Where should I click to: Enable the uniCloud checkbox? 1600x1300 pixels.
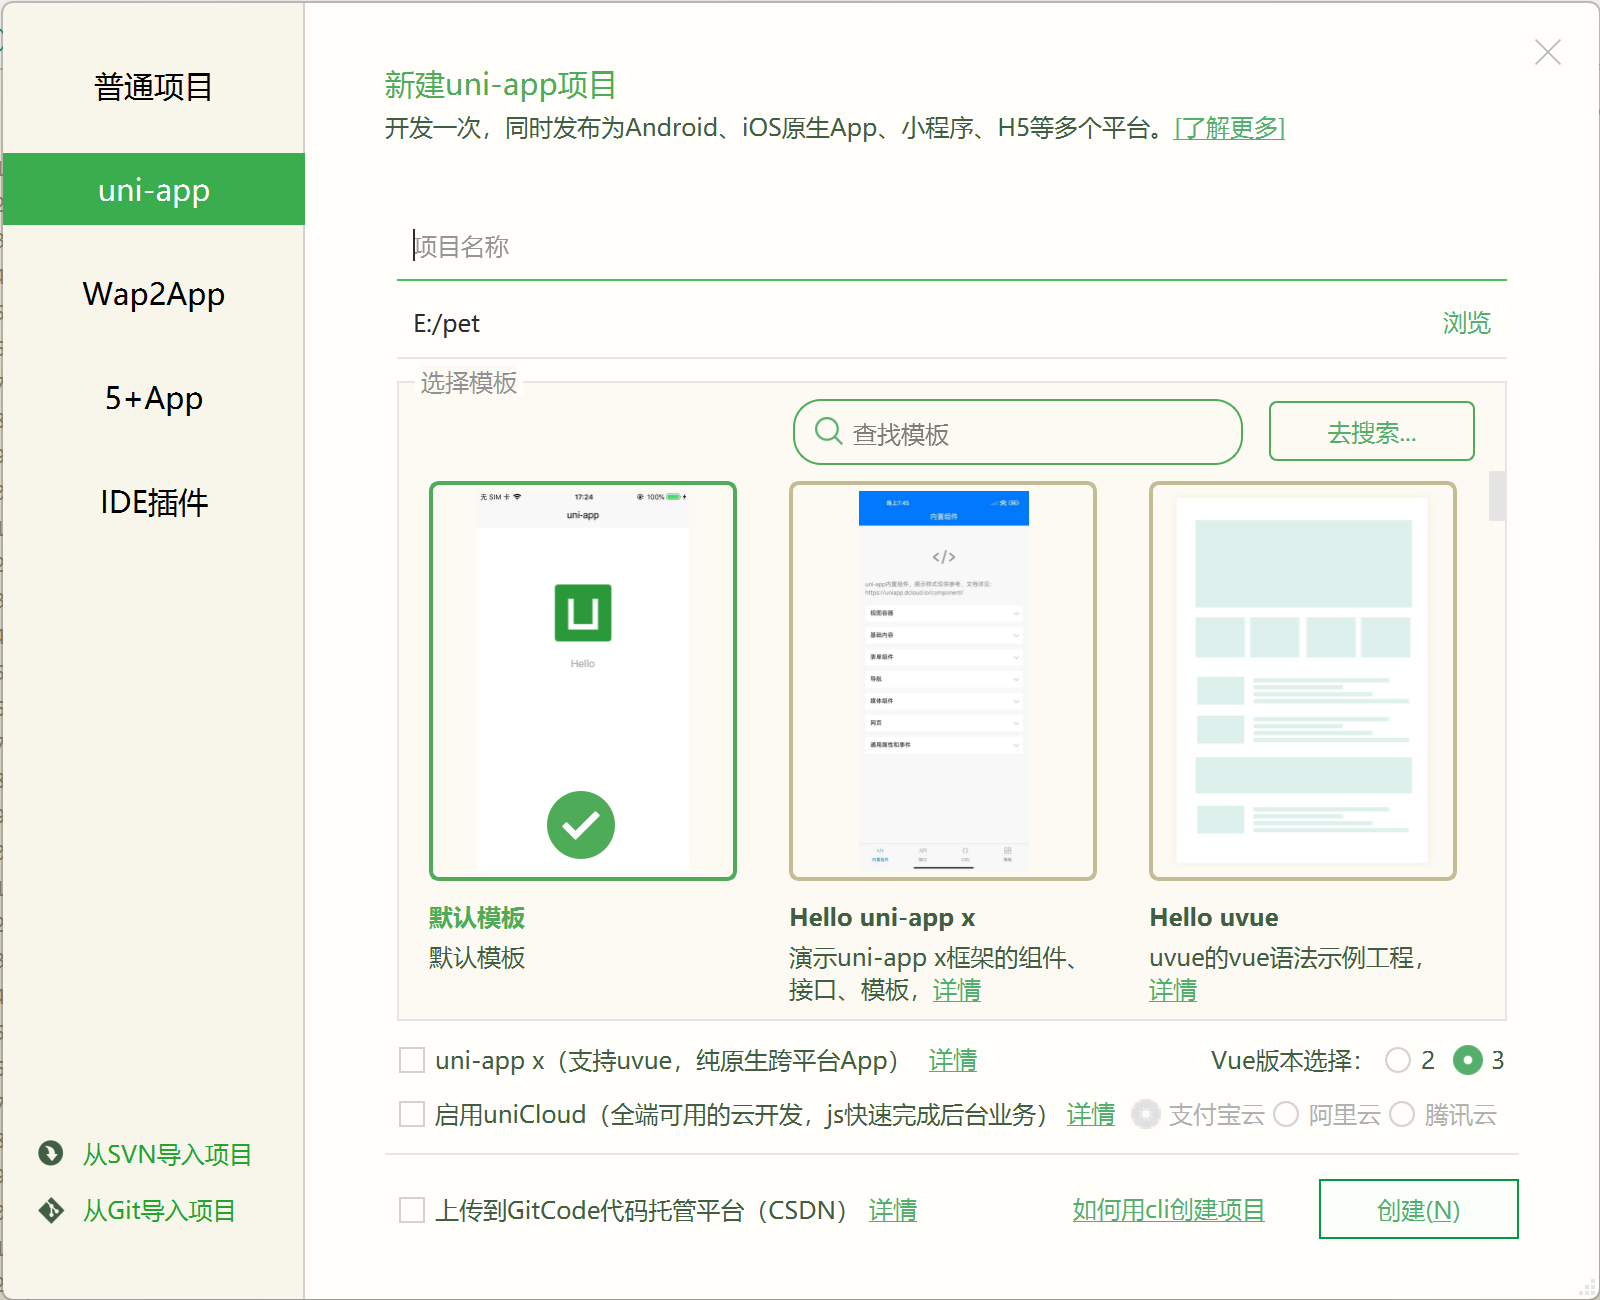412,1114
